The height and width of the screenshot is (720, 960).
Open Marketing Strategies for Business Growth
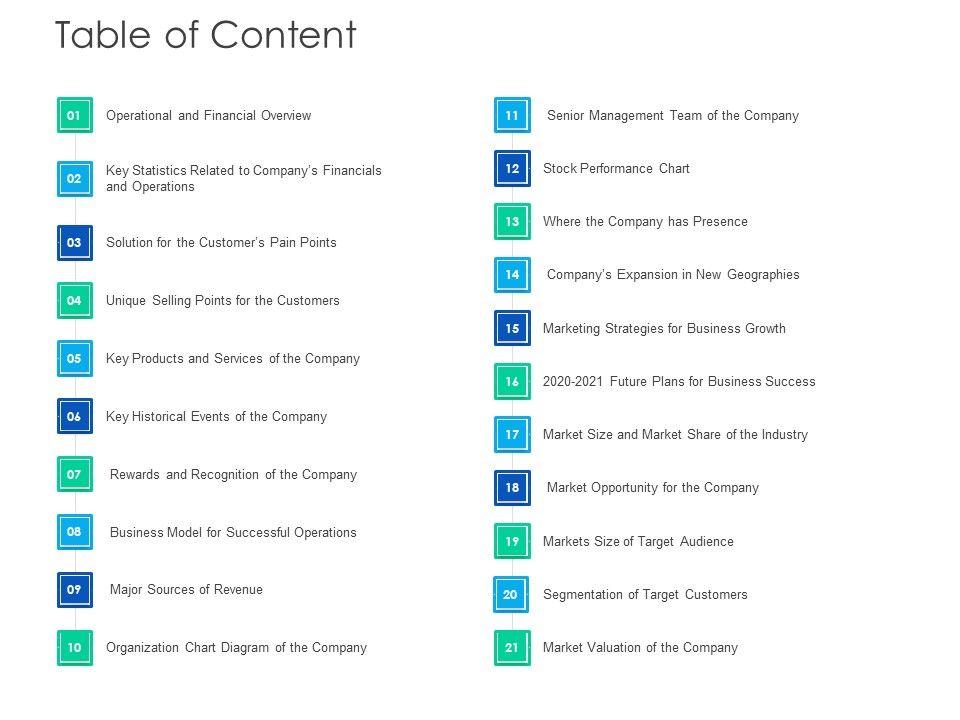[x=664, y=329]
